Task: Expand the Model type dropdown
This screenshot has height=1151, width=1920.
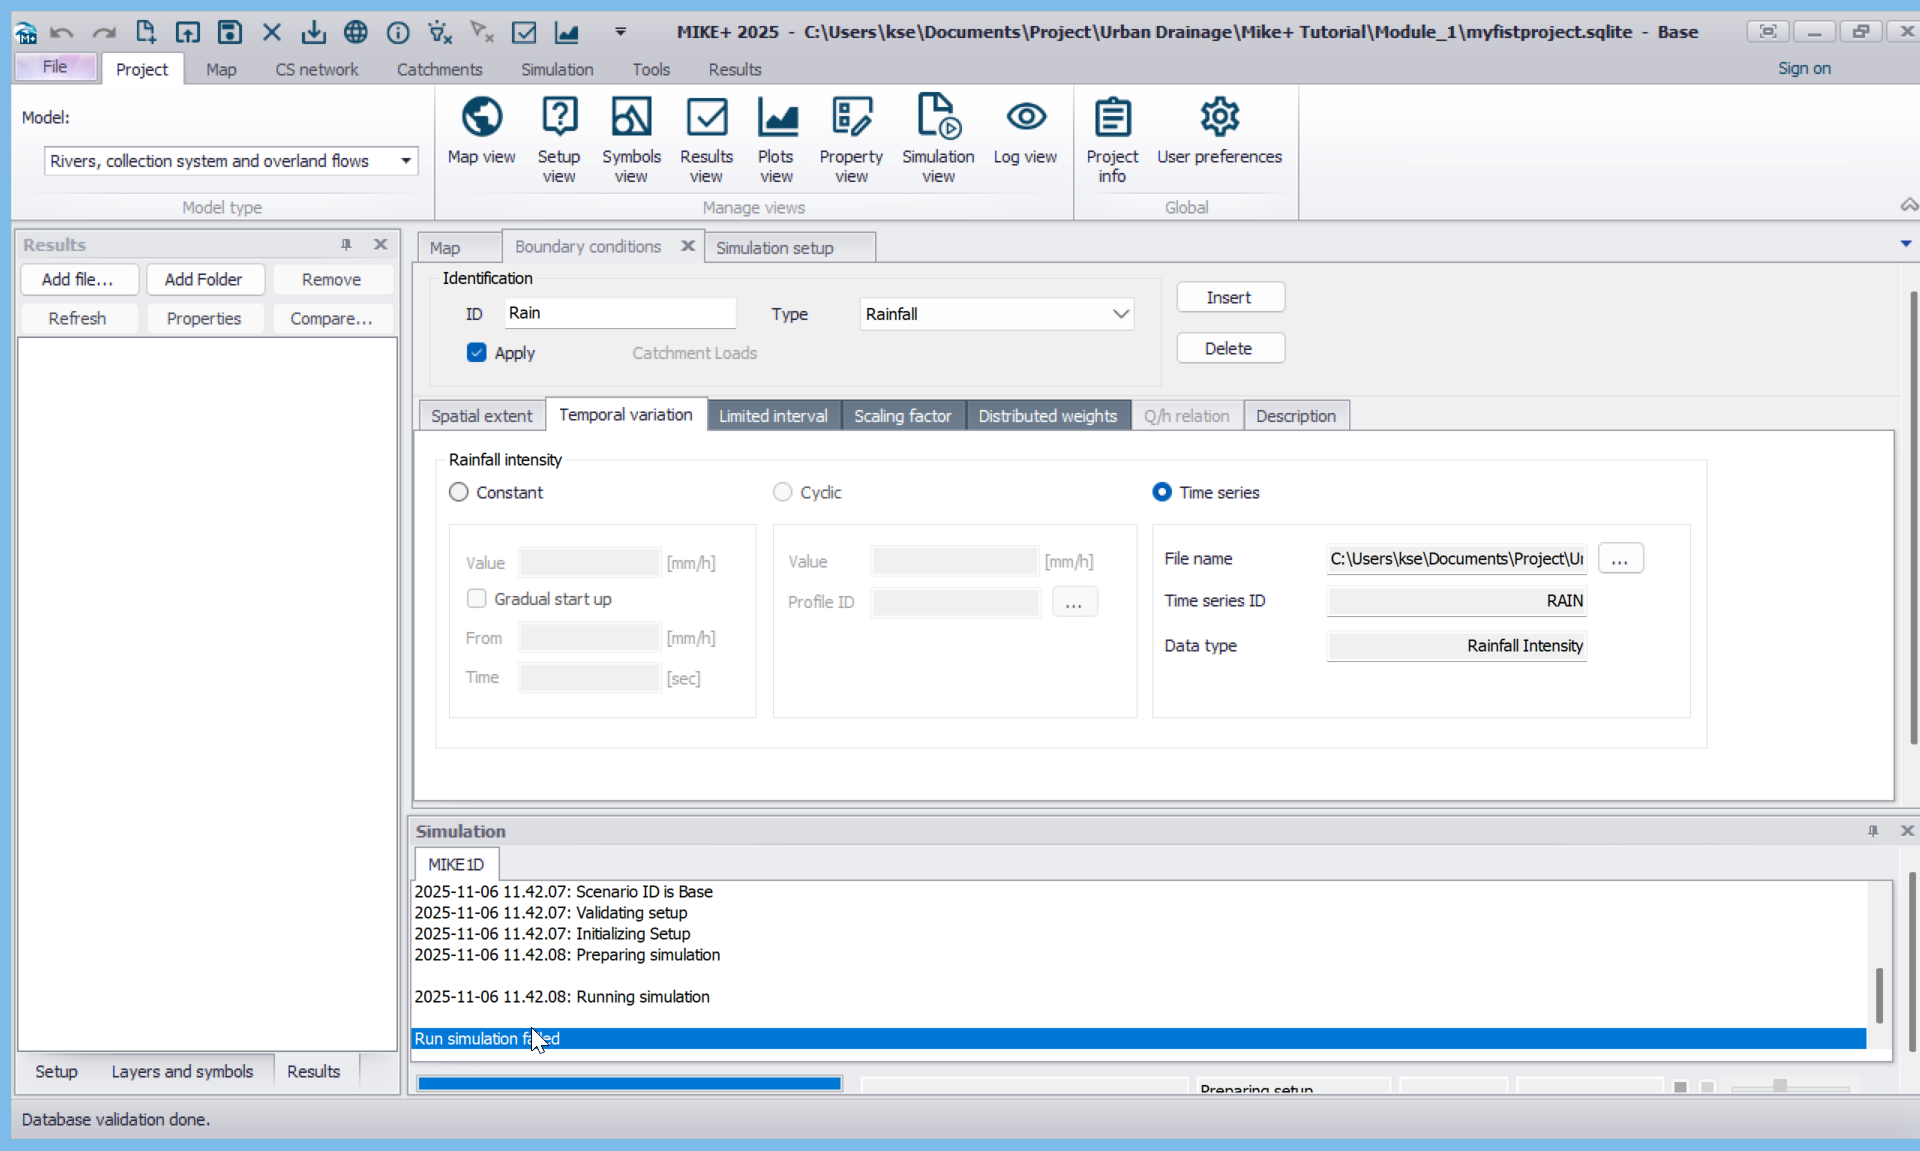Action: (x=405, y=161)
